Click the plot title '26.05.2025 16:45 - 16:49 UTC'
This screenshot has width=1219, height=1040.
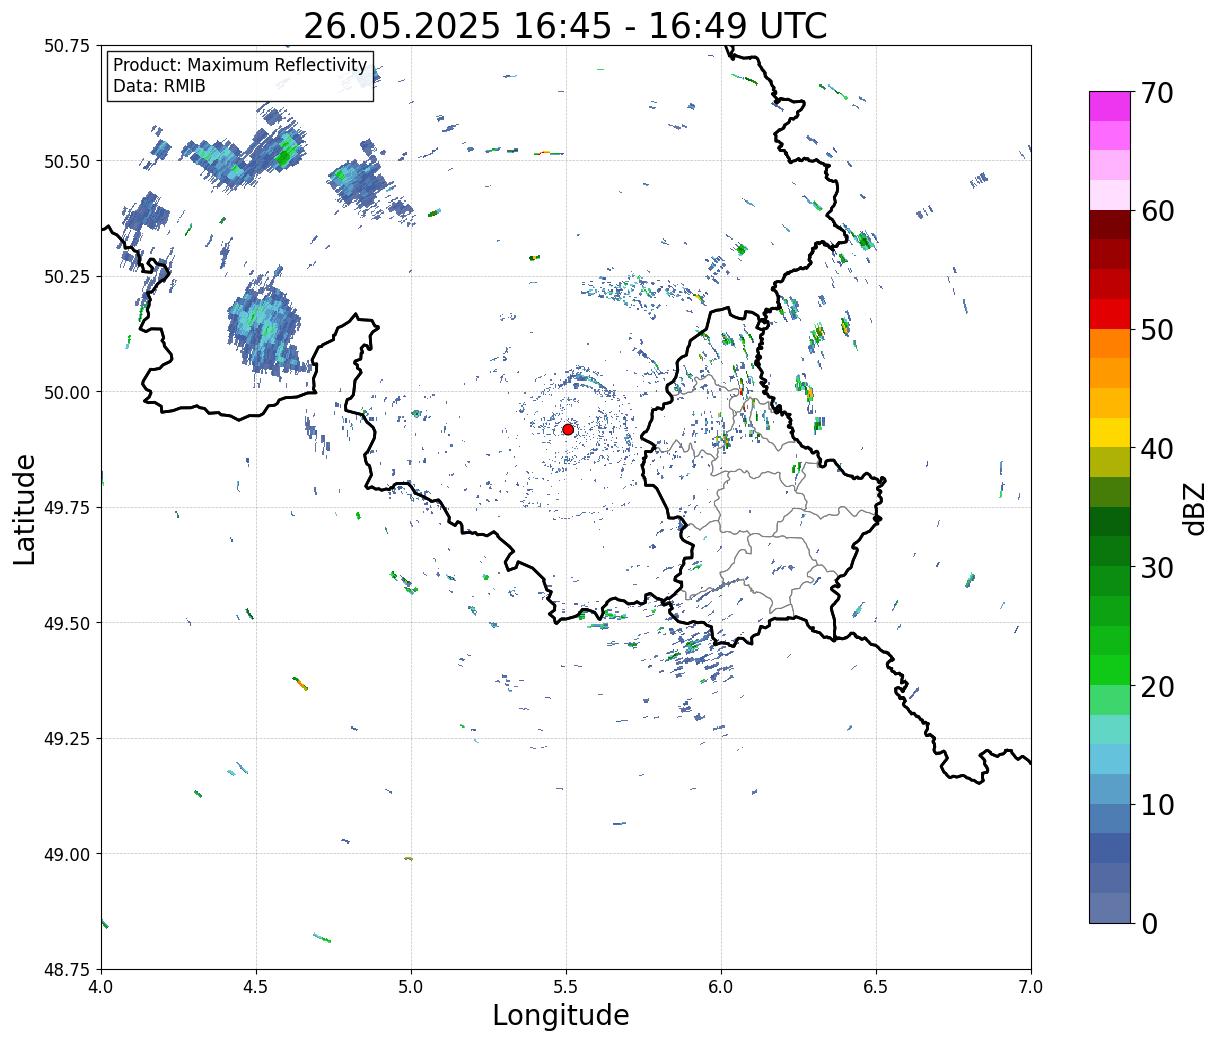[565, 26]
